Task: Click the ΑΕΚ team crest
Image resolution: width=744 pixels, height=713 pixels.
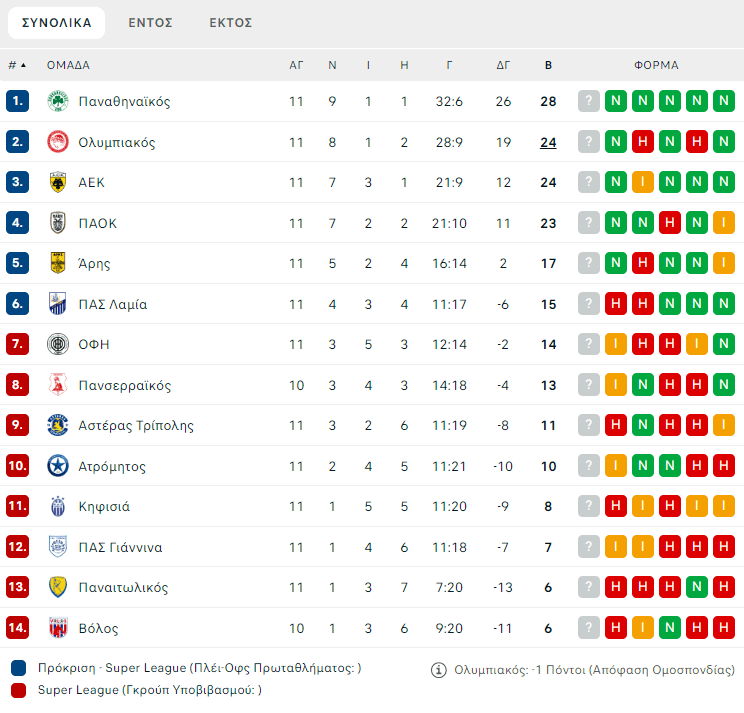Action: [58, 182]
